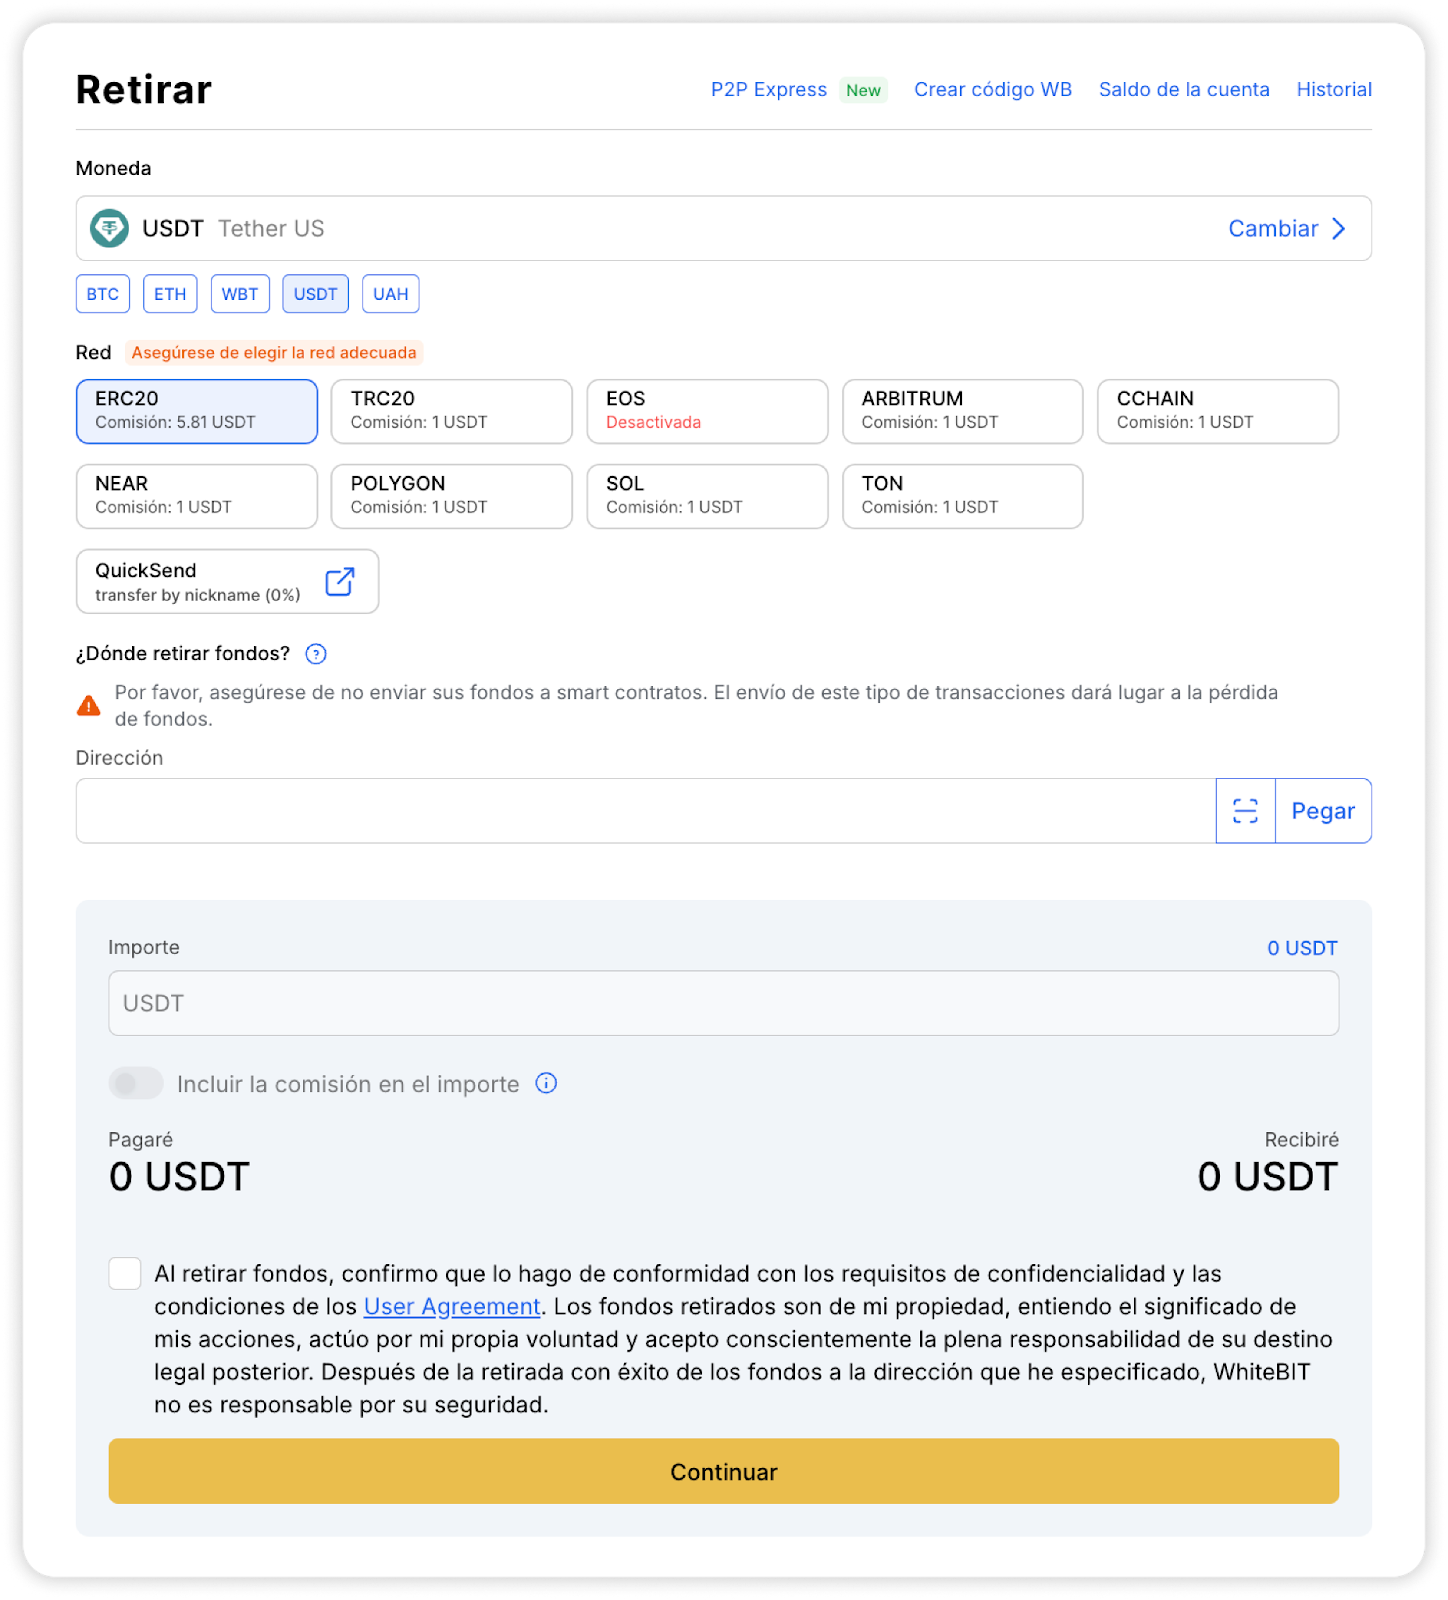Check the withdrawal confirmation agreement checkbox

(x=125, y=1273)
